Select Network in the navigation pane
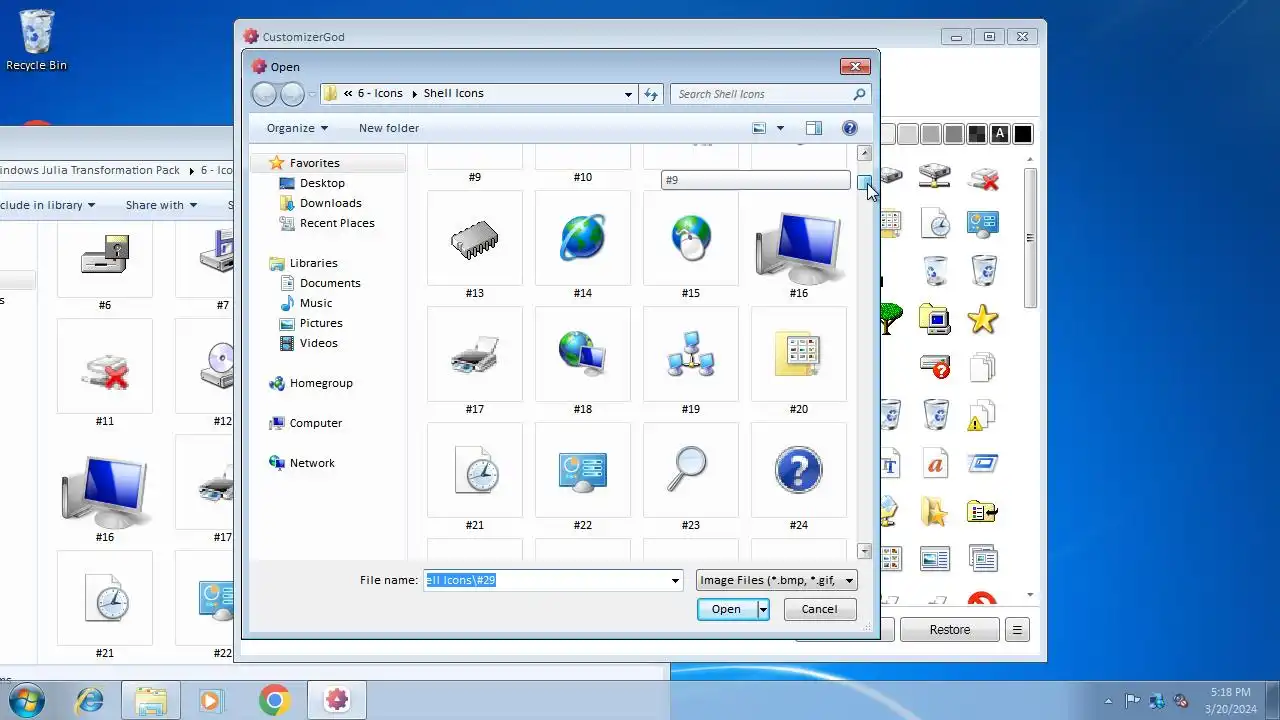1280x720 pixels. [x=312, y=463]
